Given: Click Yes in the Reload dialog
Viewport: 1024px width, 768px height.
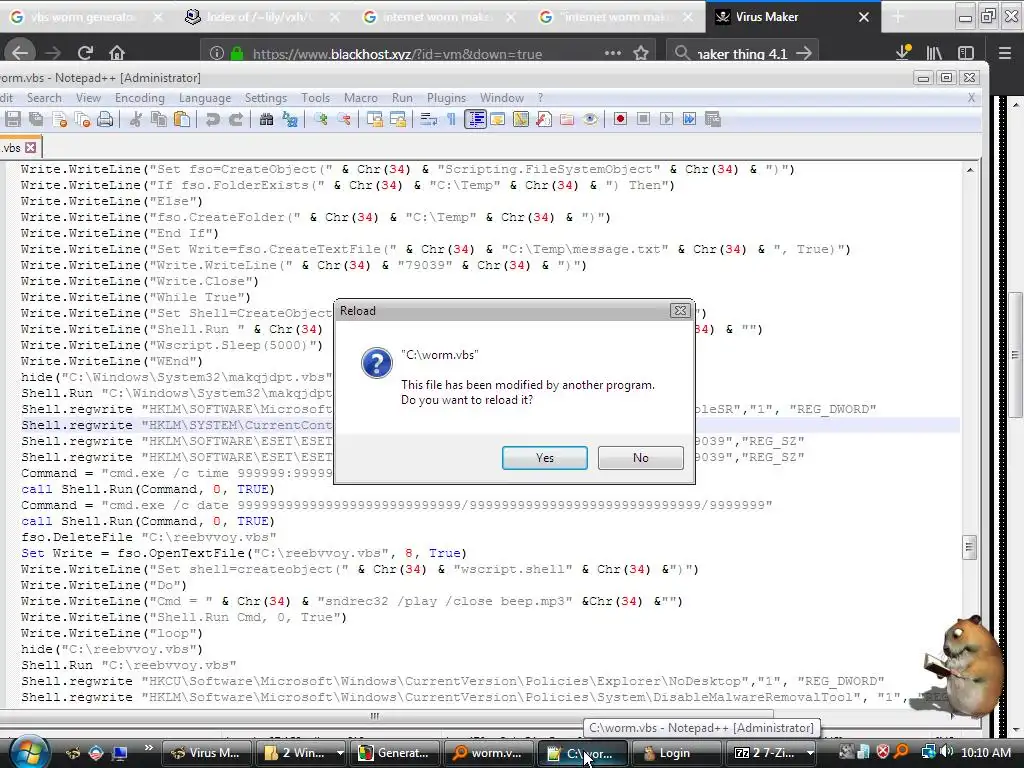Looking at the screenshot, I should (545, 458).
